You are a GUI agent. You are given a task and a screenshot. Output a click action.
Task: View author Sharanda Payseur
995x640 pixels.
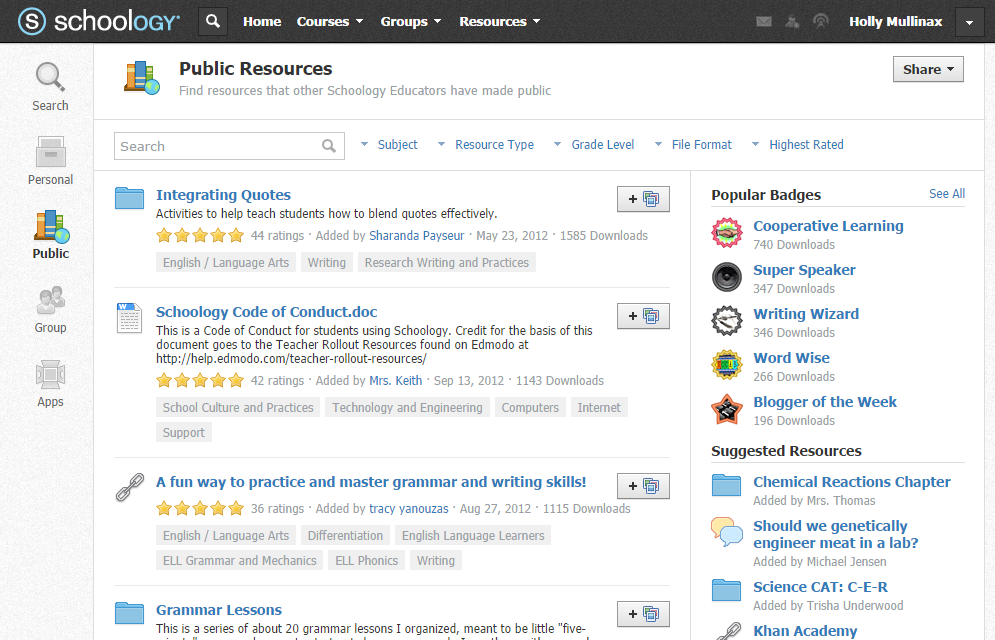[x=417, y=235]
